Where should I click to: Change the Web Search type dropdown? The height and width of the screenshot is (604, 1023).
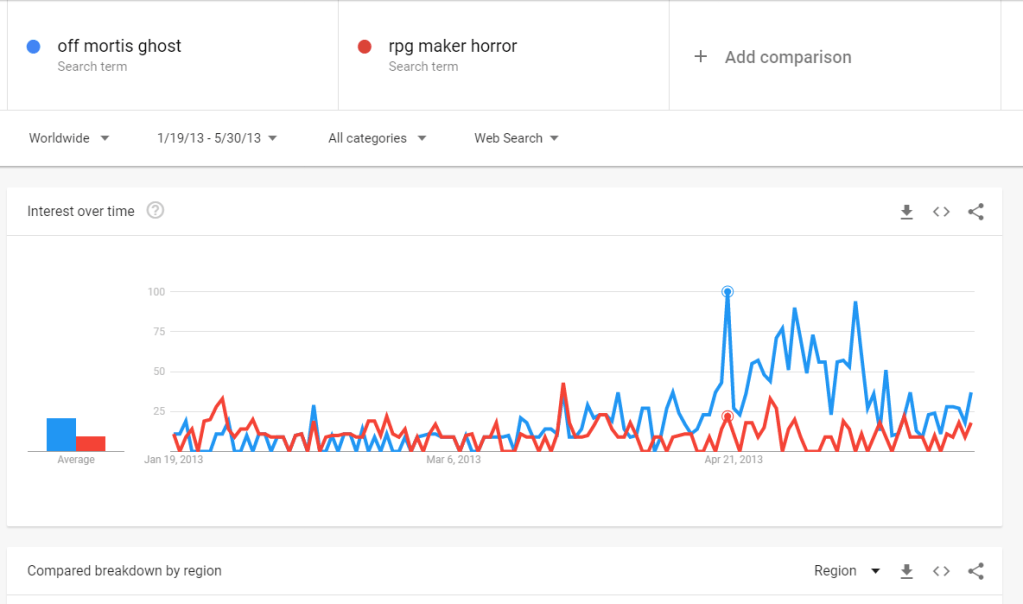516,138
